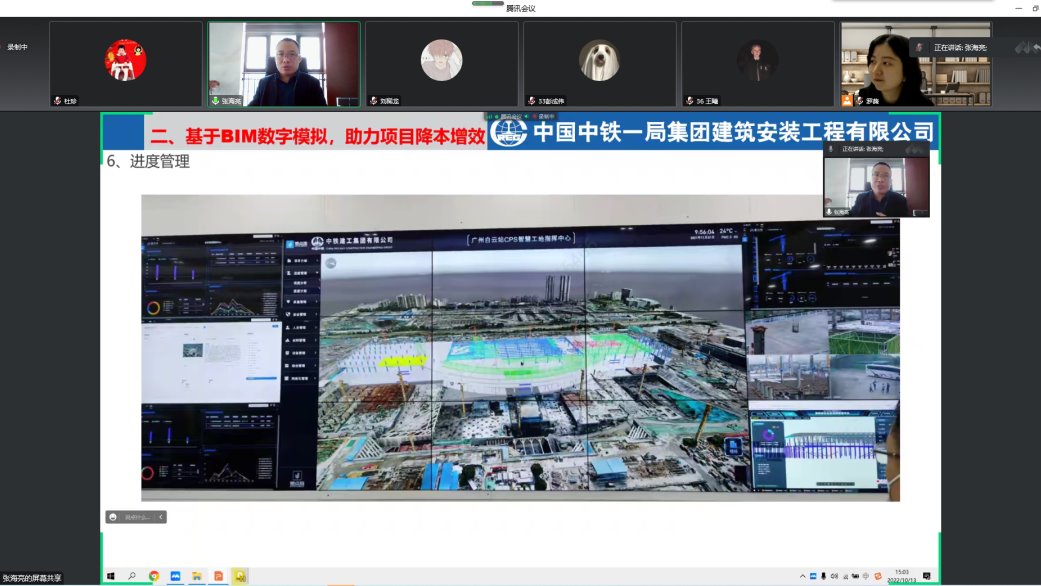Click the blue CREC company logo in slide header
Image resolution: width=1041 pixels, height=586 pixels.
click(x=509, y=131)
